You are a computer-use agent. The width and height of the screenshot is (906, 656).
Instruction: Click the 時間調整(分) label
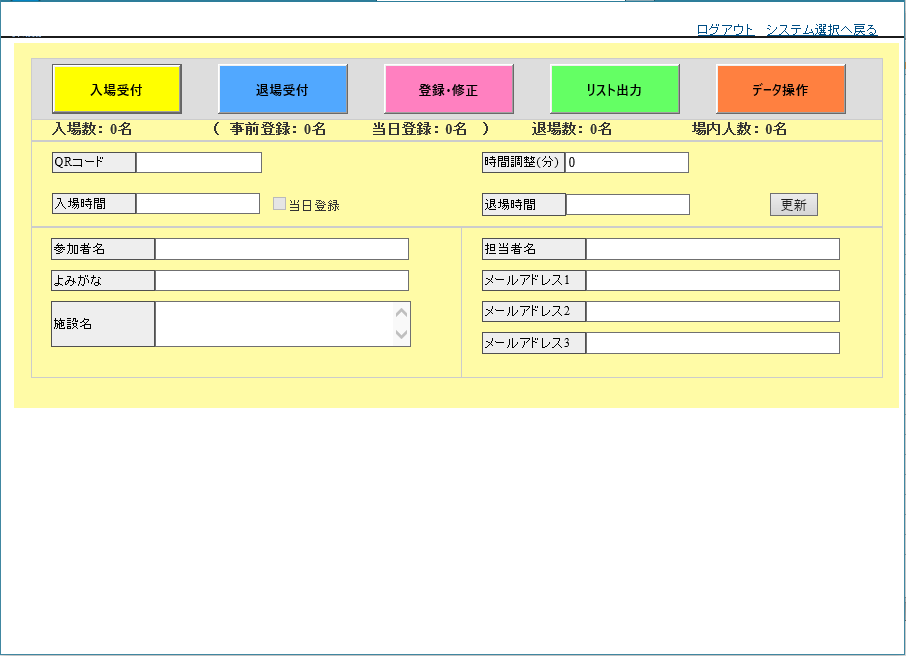[523, 162]
